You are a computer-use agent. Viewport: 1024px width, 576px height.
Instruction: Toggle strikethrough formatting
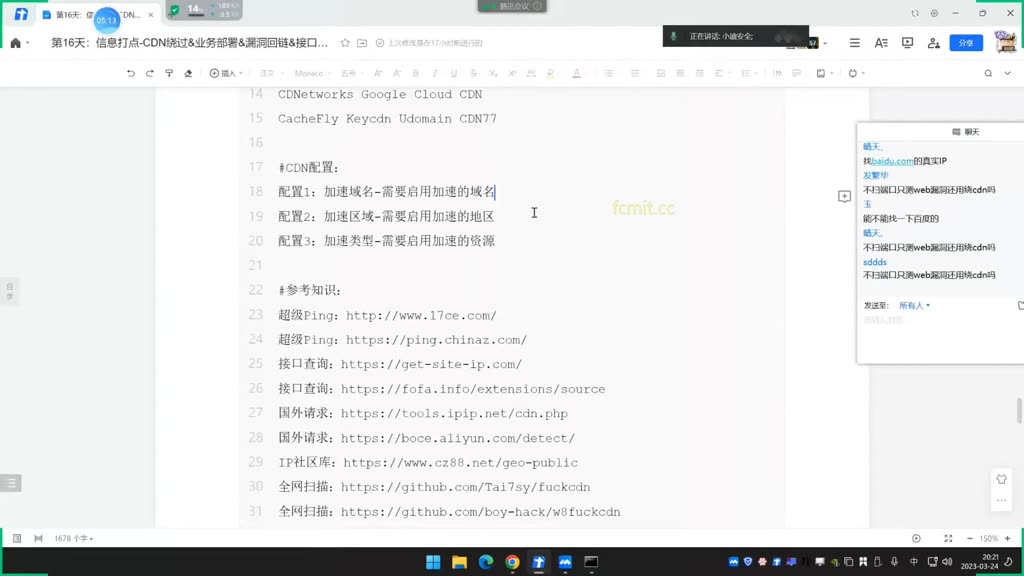pyautogui.click(x=473, y=73)
